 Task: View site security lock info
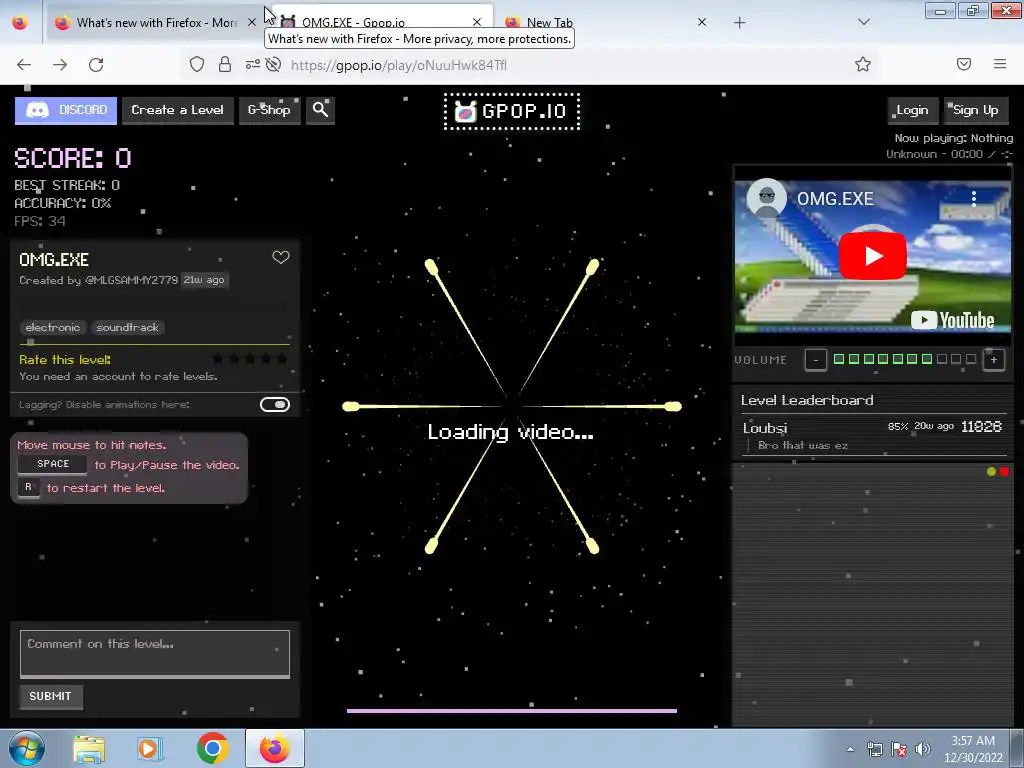click(x=225, y=64)
